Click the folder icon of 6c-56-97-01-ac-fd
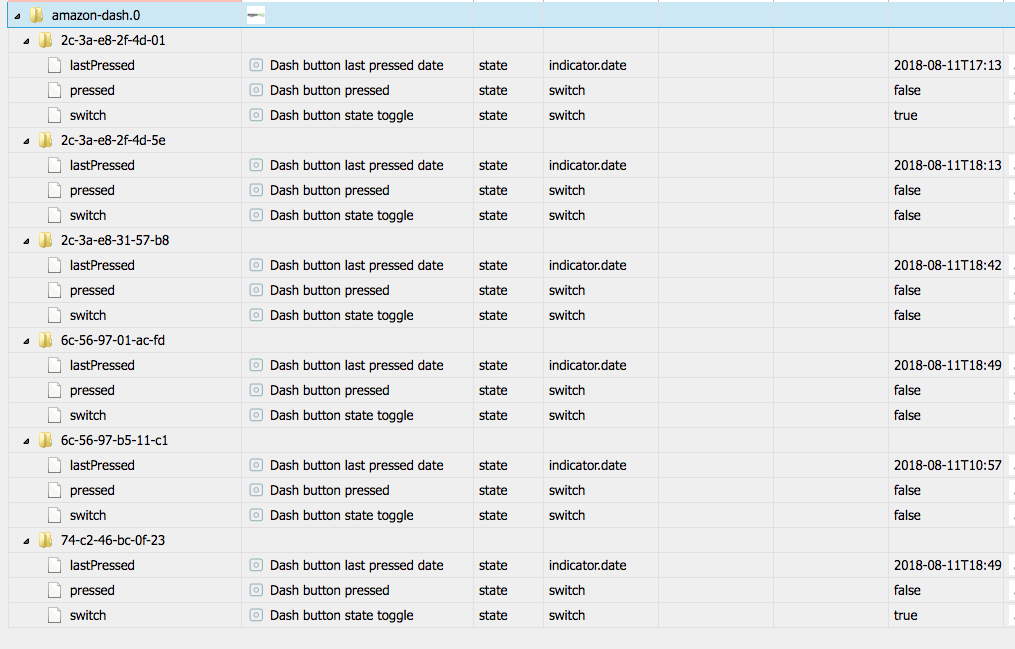The image size is (1015, 649). tap(45, 340)
